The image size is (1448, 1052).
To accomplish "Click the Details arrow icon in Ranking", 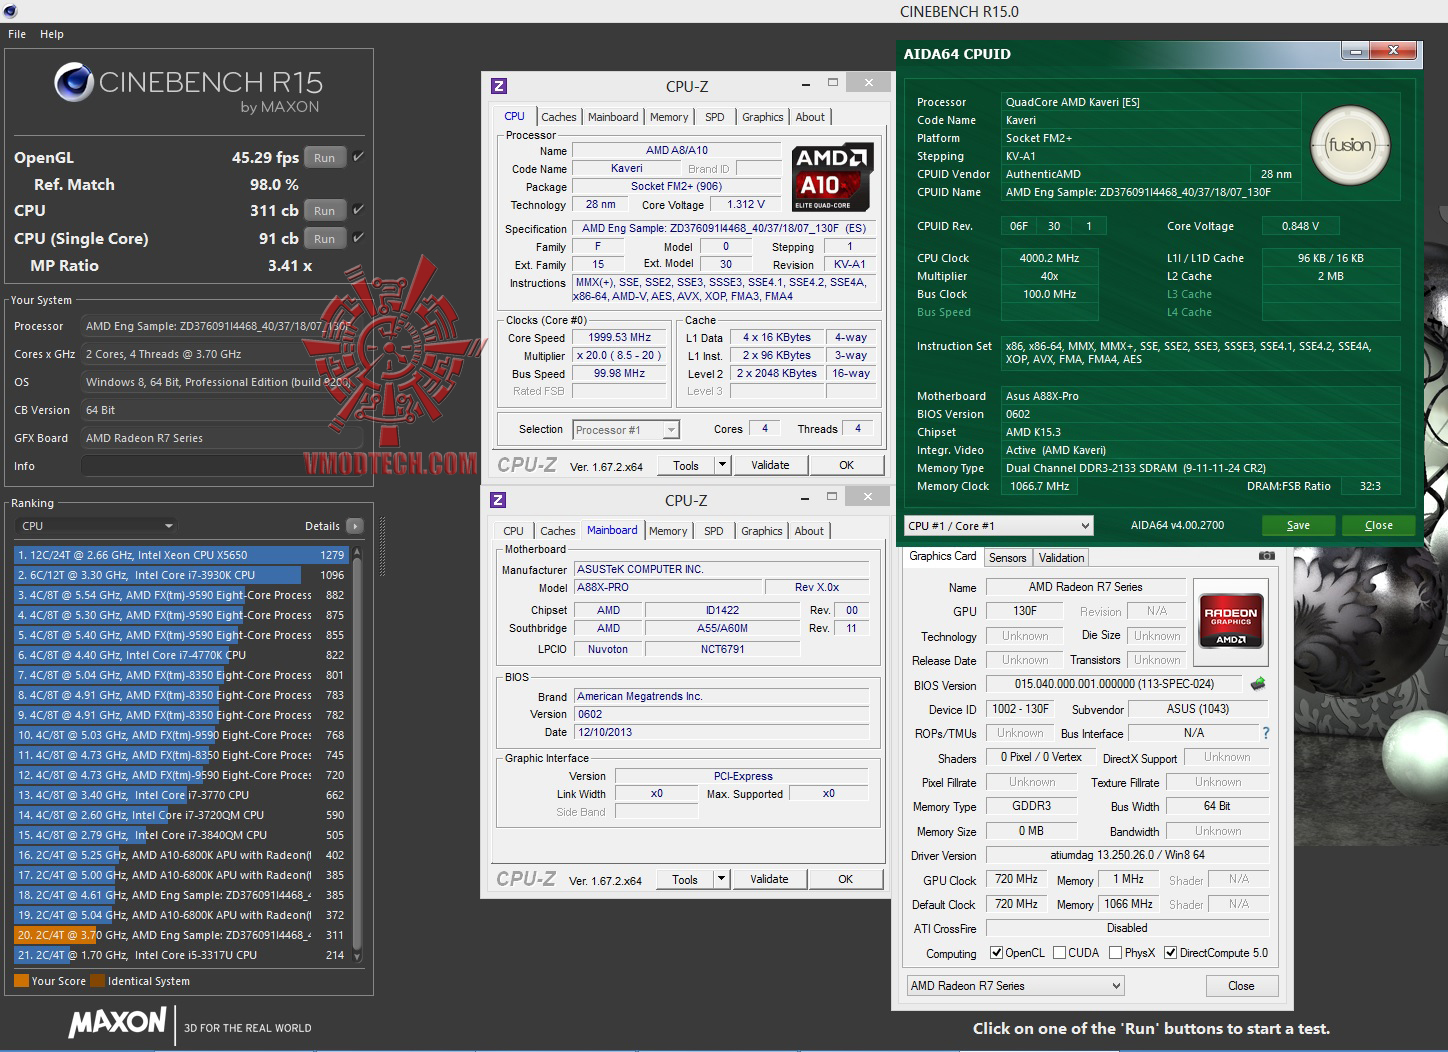I will click(x=354, y=526).
